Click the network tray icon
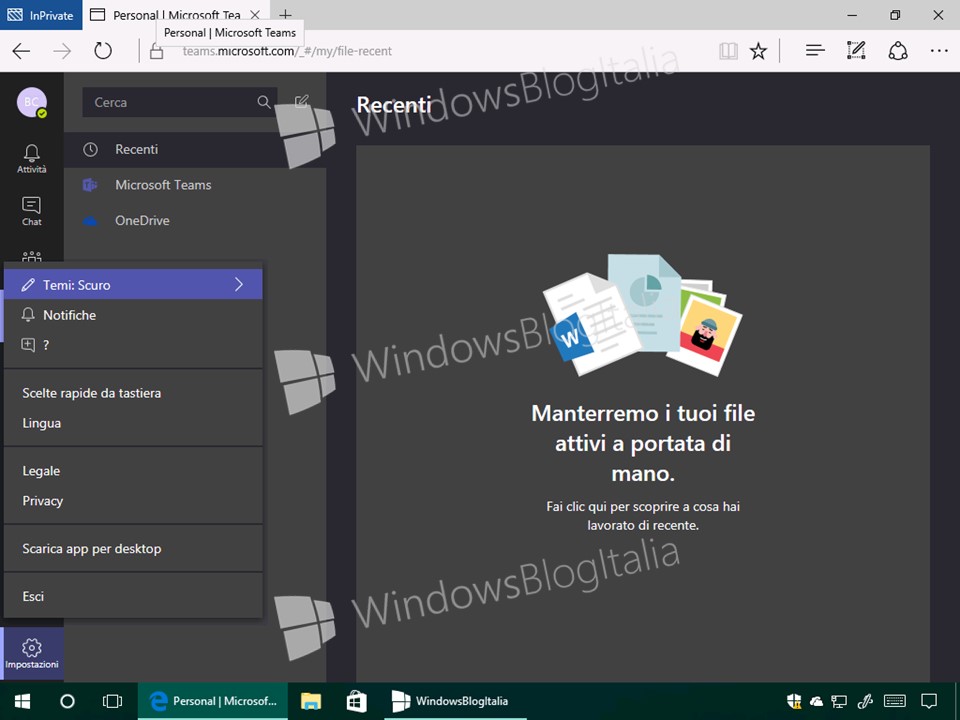Screen dimensions: 960x720 coord(839,701)
